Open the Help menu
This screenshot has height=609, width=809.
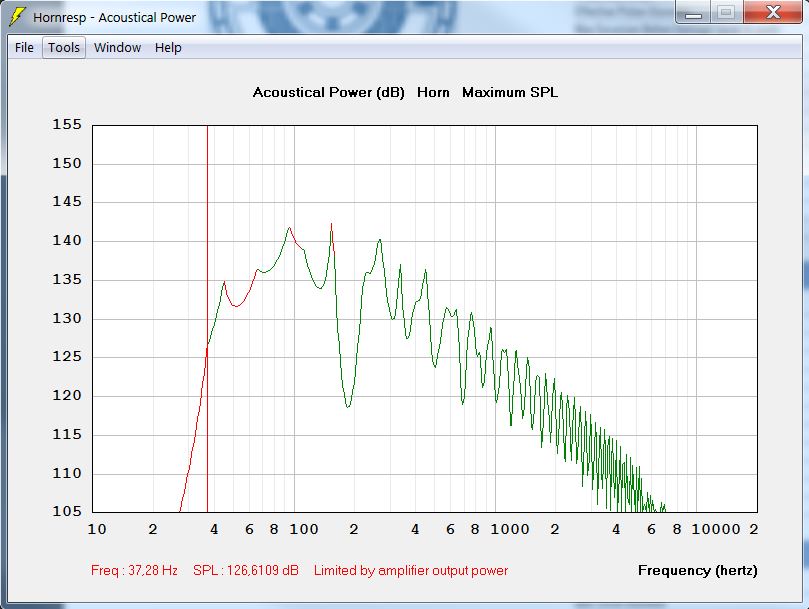(x=168, y=47)
